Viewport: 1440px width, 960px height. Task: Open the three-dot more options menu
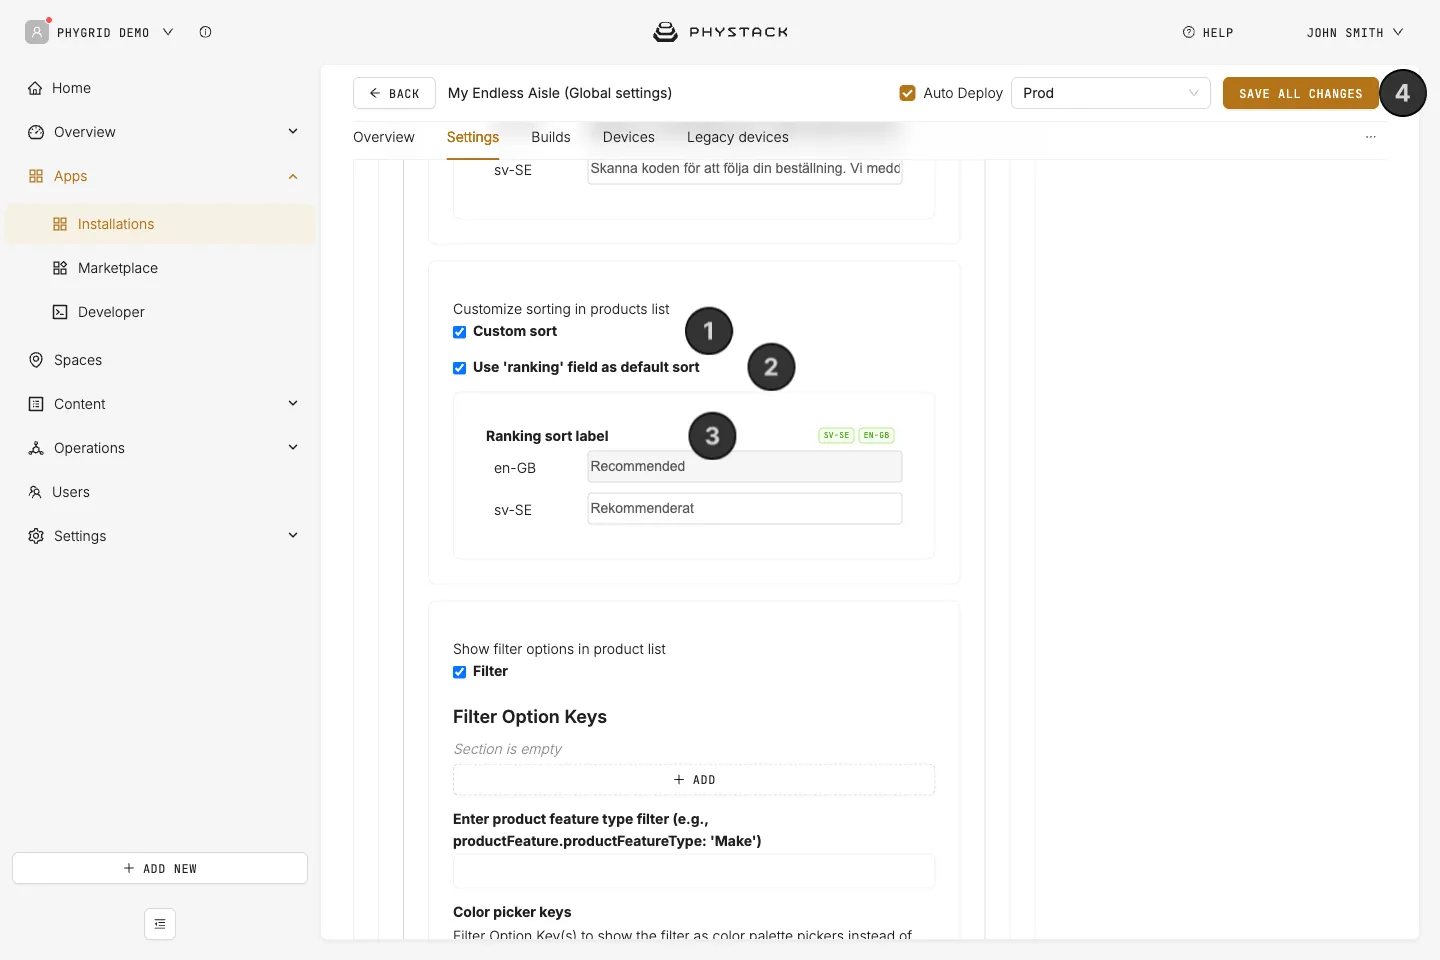click(x=1371, y=137)
